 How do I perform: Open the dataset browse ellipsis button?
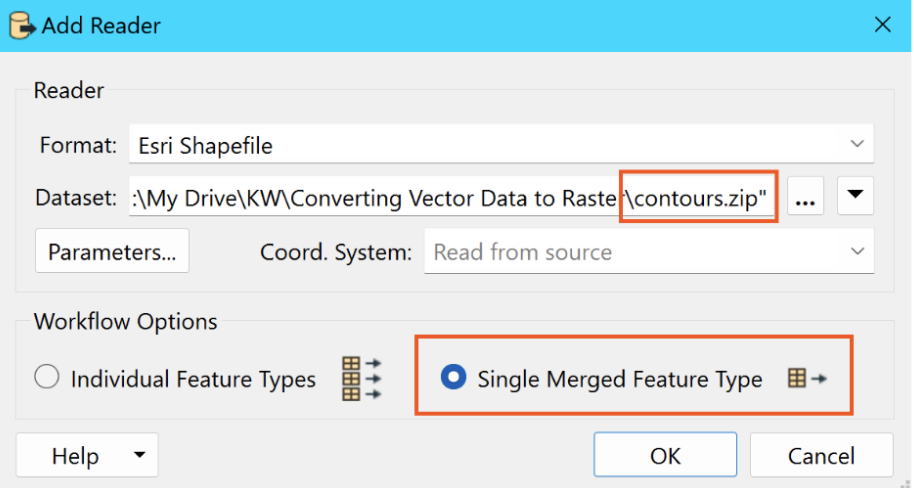tap(805, 197)
